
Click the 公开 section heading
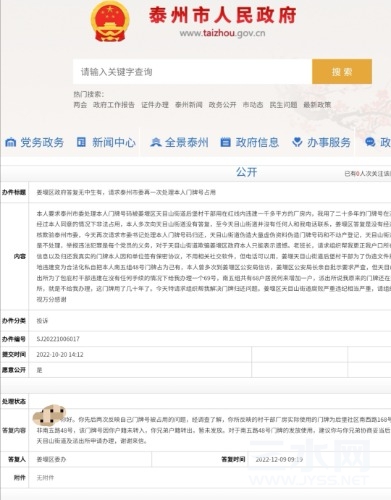click(x=246, y=172)
